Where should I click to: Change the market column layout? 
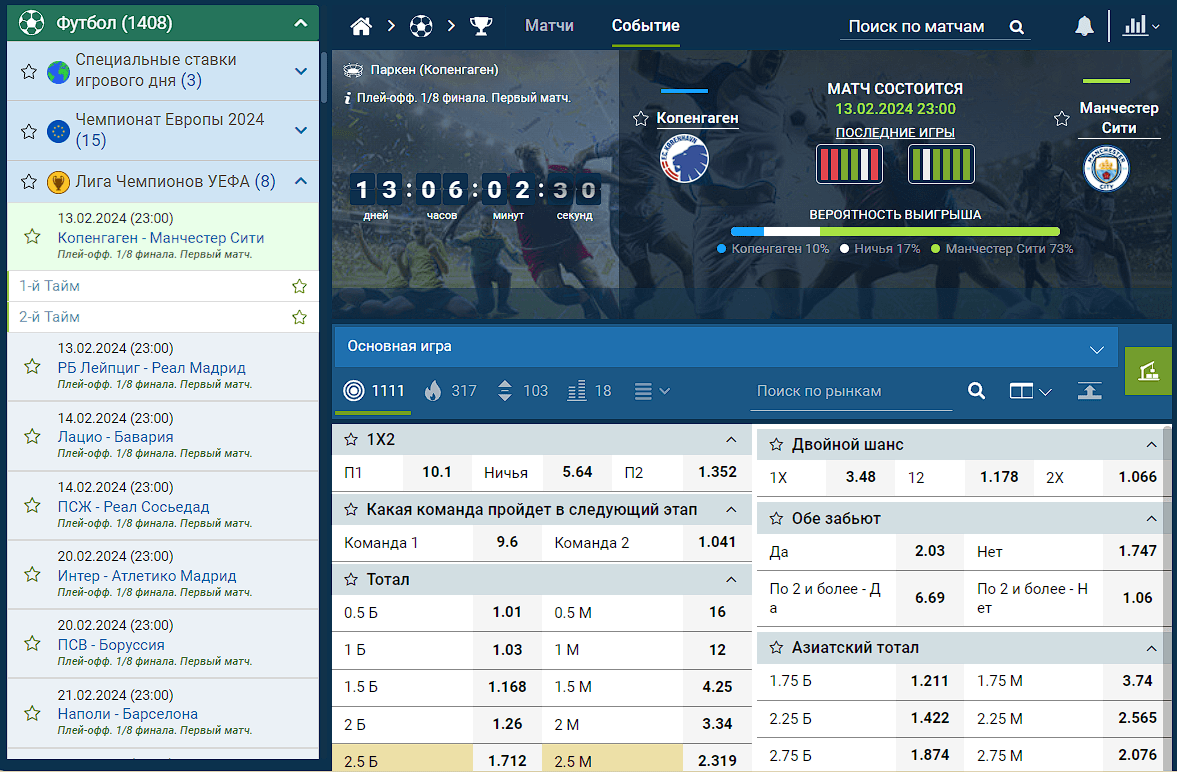click(1030, 391)
